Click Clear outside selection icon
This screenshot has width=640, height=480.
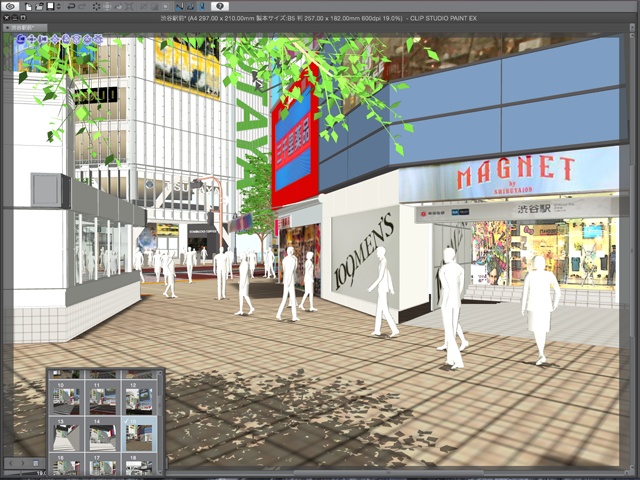tap(107, 7)
